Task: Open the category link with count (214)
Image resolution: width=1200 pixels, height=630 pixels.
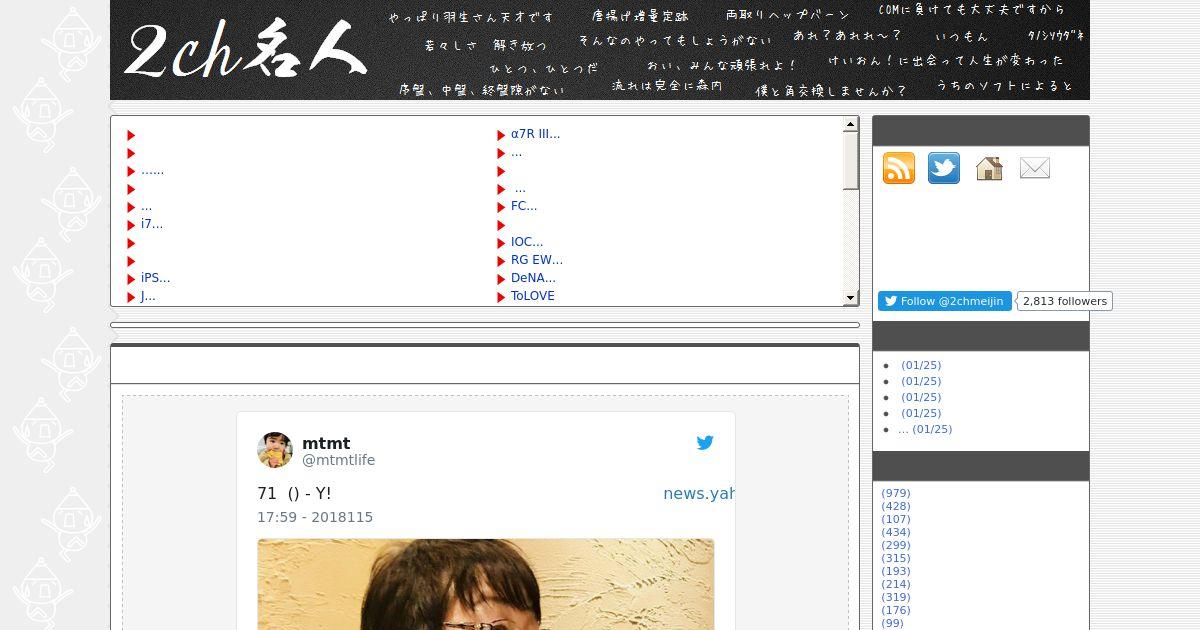Action: (x=896, y=584)
